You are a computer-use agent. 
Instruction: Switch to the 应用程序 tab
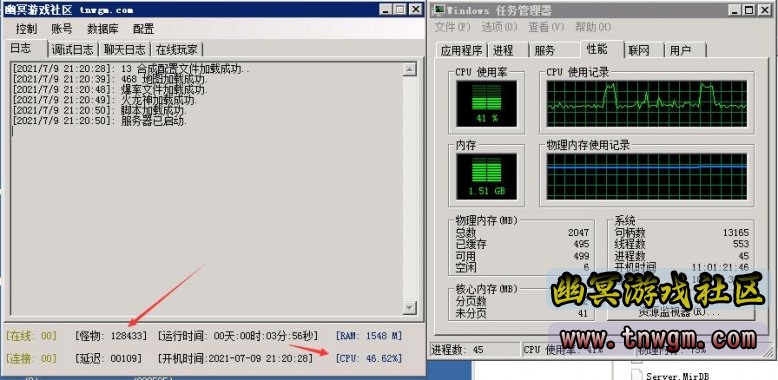pyautogui.click(x=461, y=51)
